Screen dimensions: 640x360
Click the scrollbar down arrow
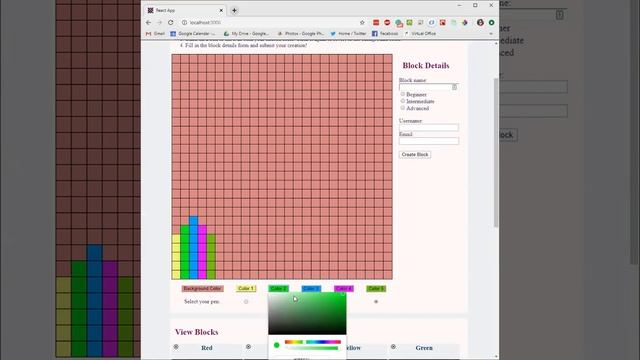point(496,357)
